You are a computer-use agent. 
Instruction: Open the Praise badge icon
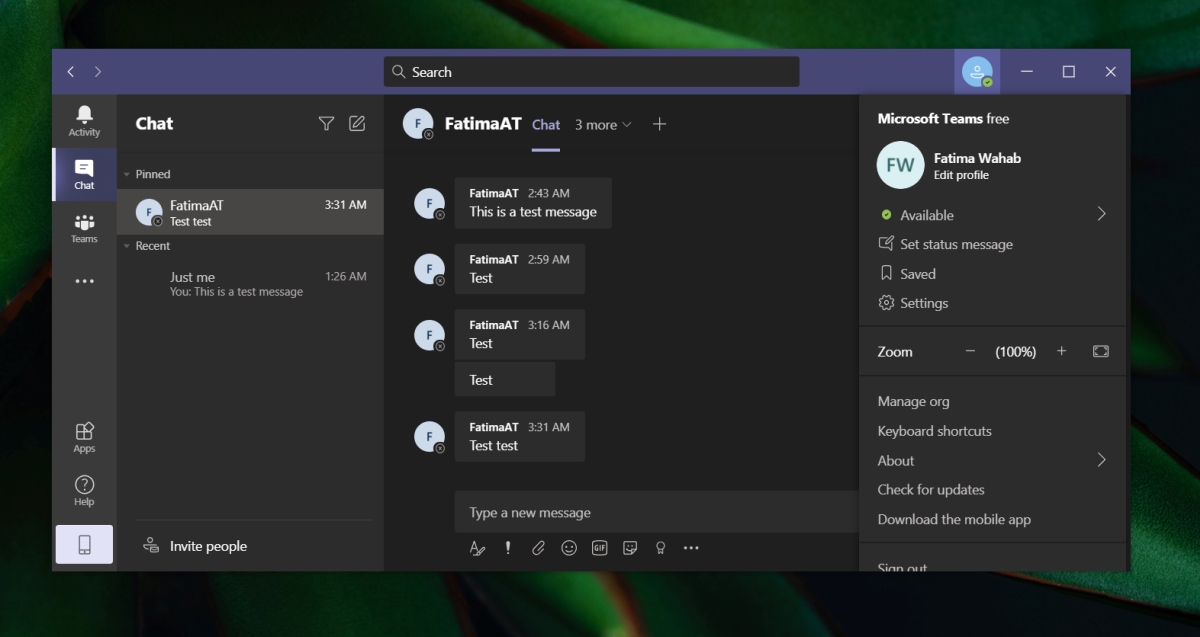pos(660,548)
